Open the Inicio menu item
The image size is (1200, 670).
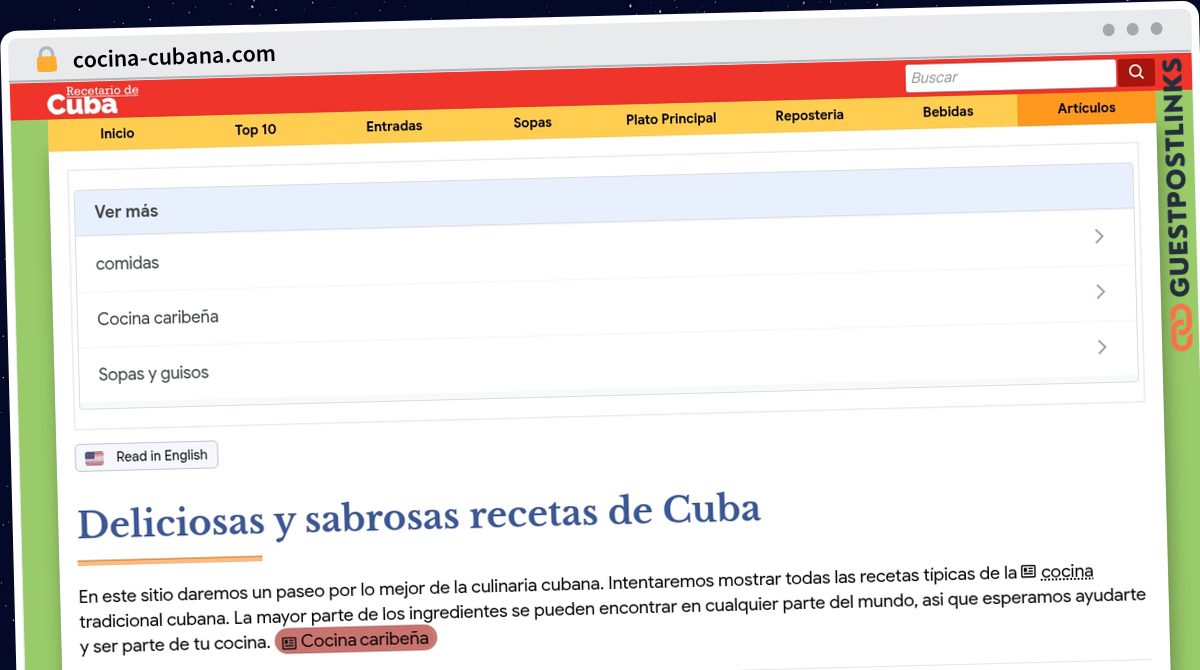tap(117, 133)
